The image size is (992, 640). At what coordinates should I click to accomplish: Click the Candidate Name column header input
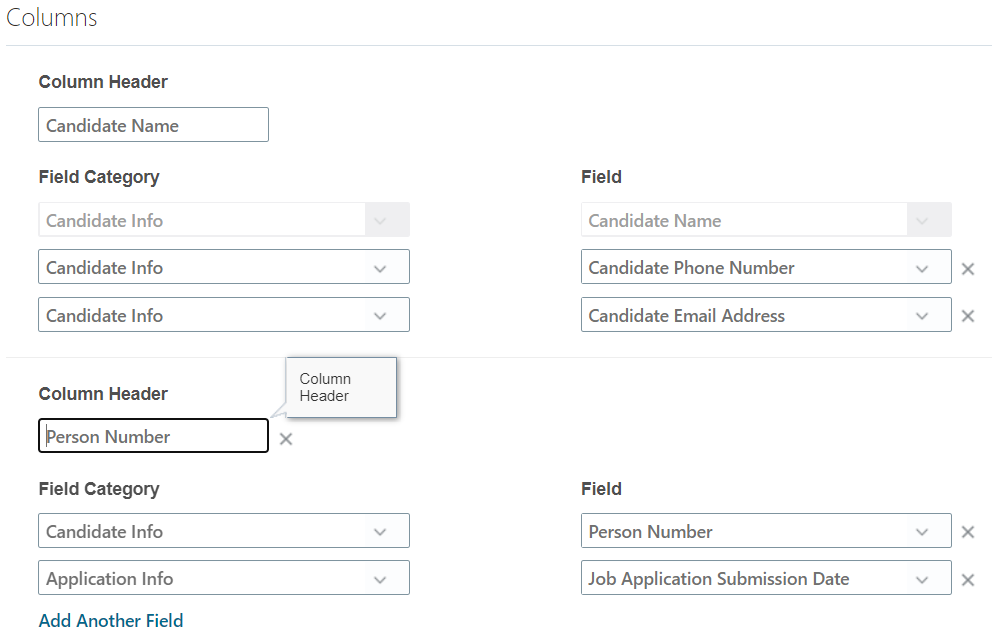[153, 126]
